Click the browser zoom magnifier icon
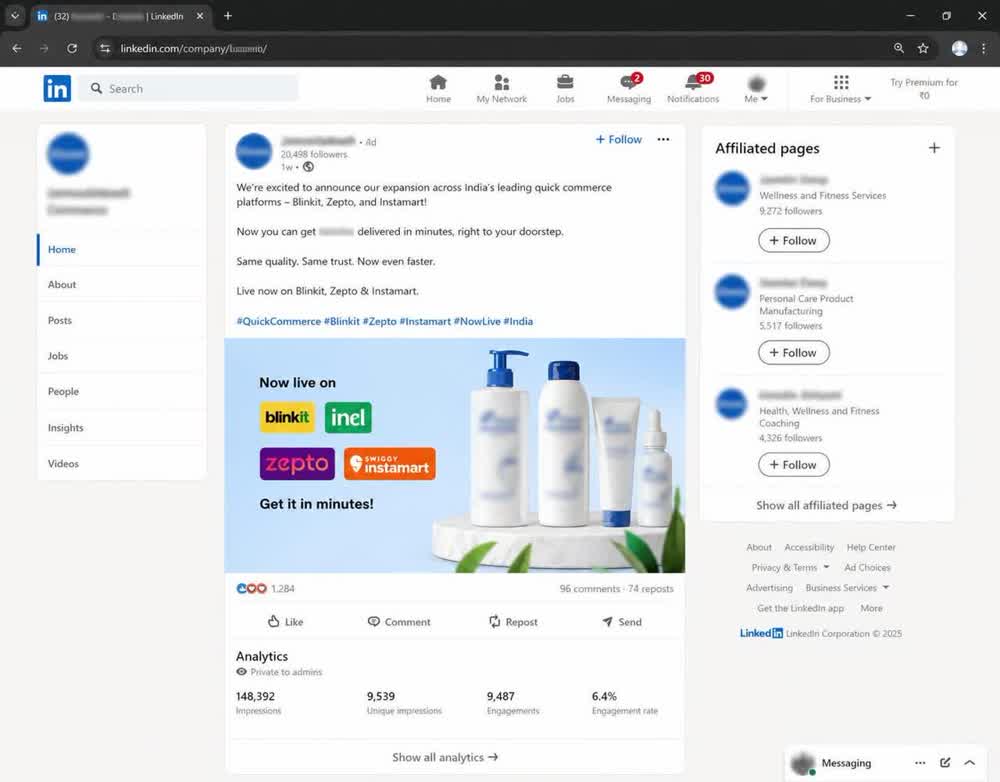This screenshot has width=1000, height=782. click(x=899, y=48)
